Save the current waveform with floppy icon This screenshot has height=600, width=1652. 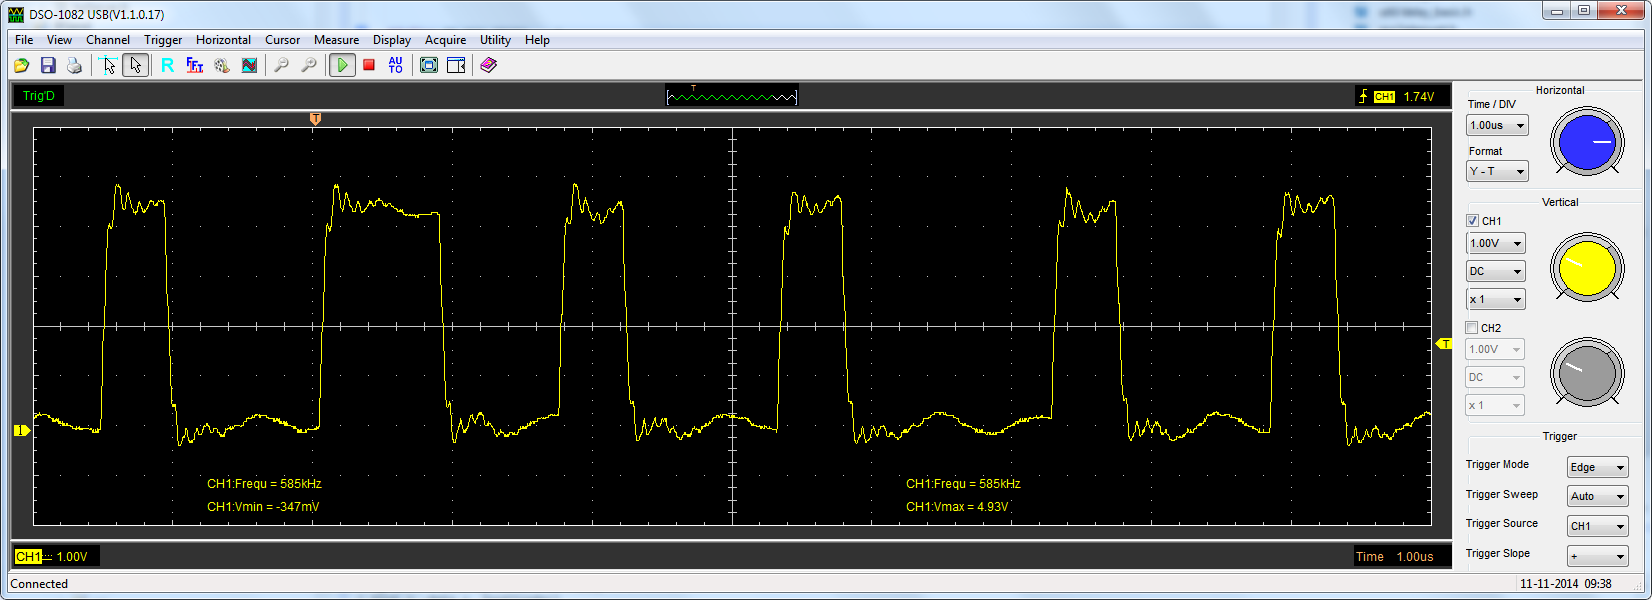pos(48,65)
